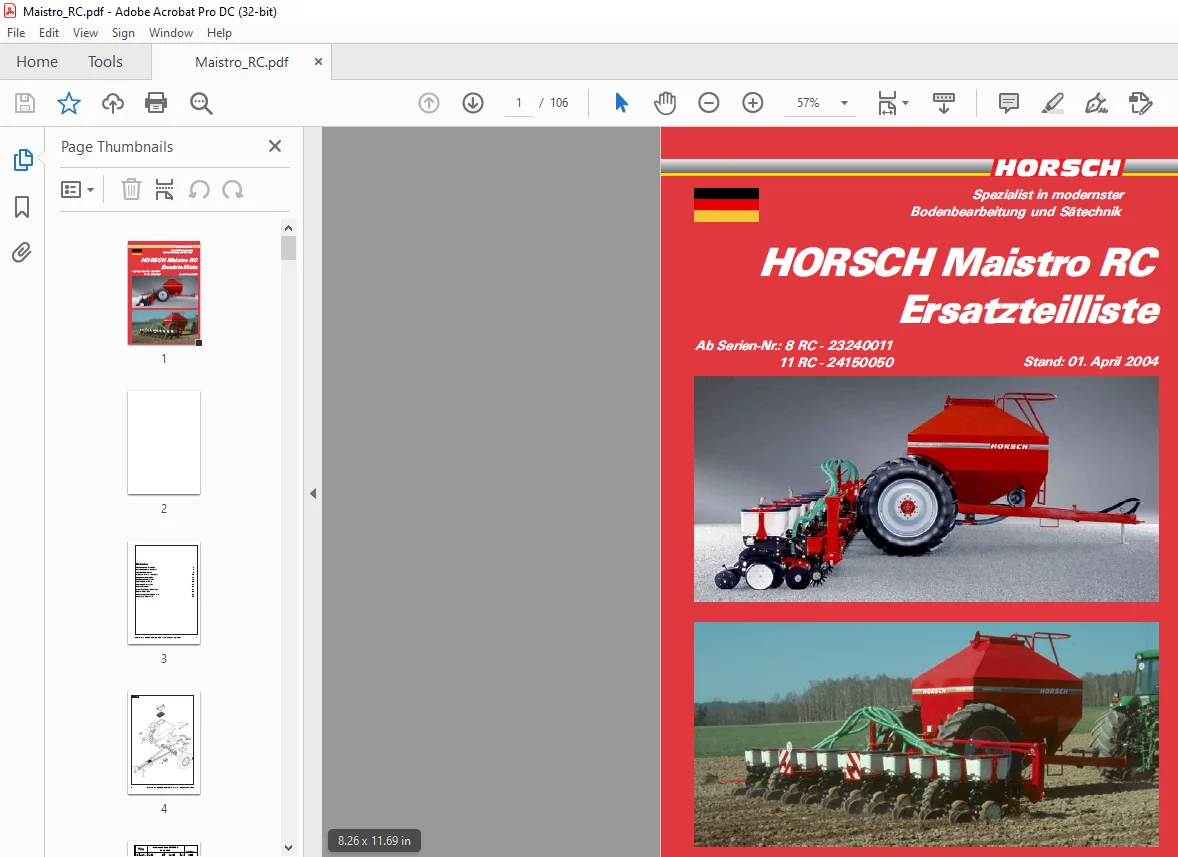
Task: Rotate page clockwise
Action: pyautogui.click(x=233, y=189)
